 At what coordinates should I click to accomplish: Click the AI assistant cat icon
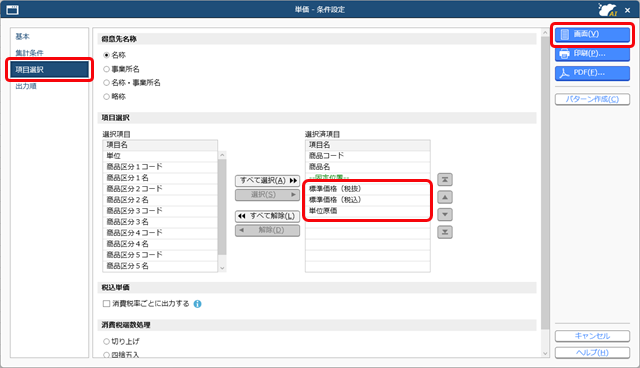coord(607,9)
